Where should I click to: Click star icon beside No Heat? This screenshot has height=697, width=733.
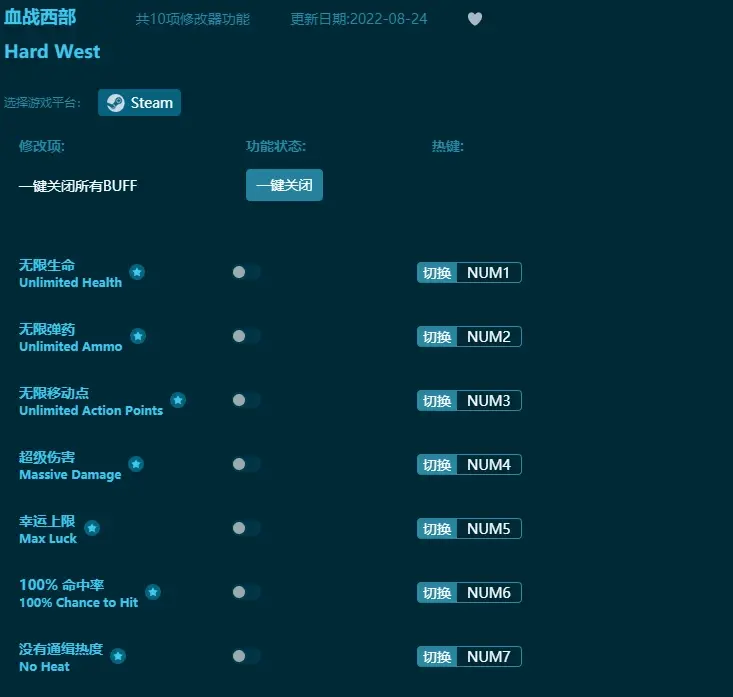pos(118,656)
